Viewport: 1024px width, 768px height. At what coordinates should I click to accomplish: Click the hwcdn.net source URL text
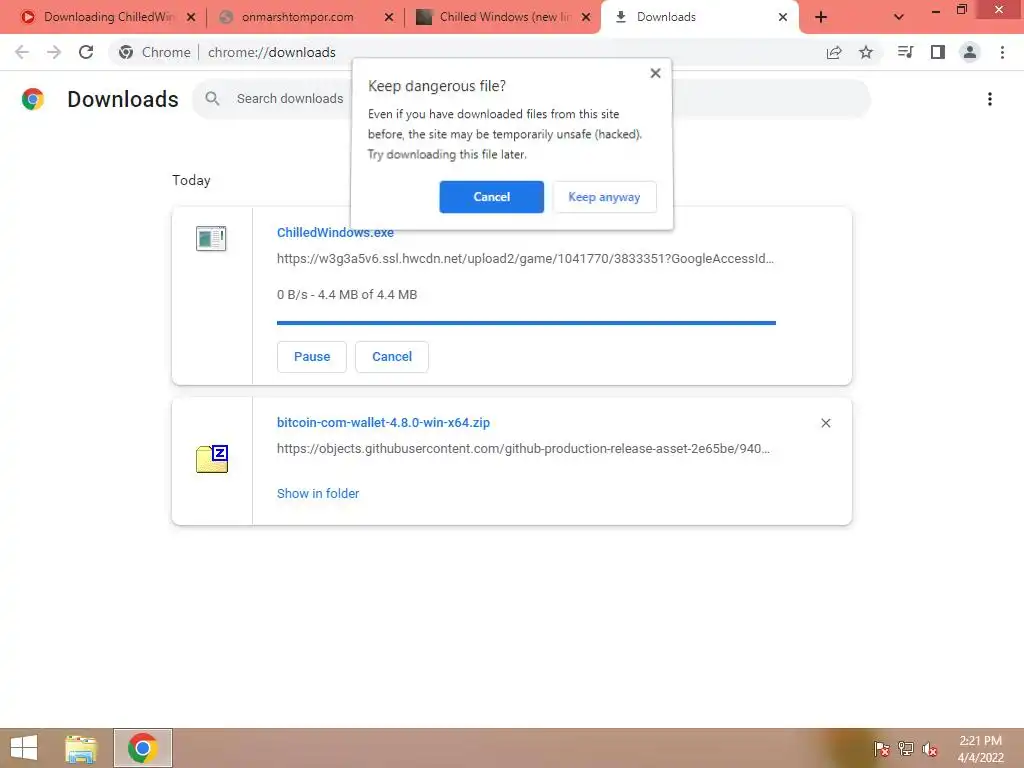click(x=525, y=259)
